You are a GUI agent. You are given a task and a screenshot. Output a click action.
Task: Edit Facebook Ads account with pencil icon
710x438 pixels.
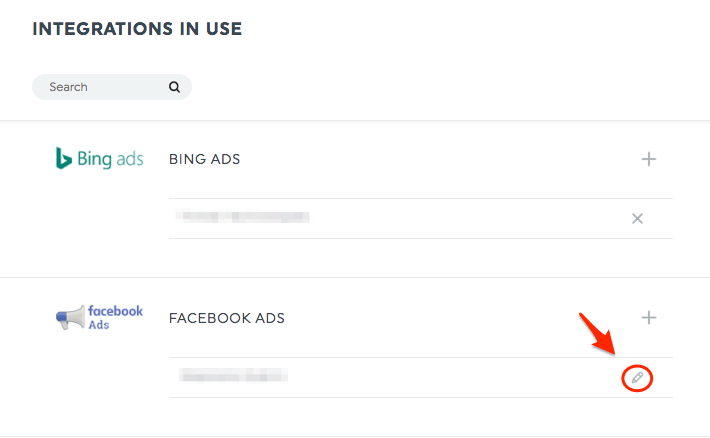coord(637,377)
